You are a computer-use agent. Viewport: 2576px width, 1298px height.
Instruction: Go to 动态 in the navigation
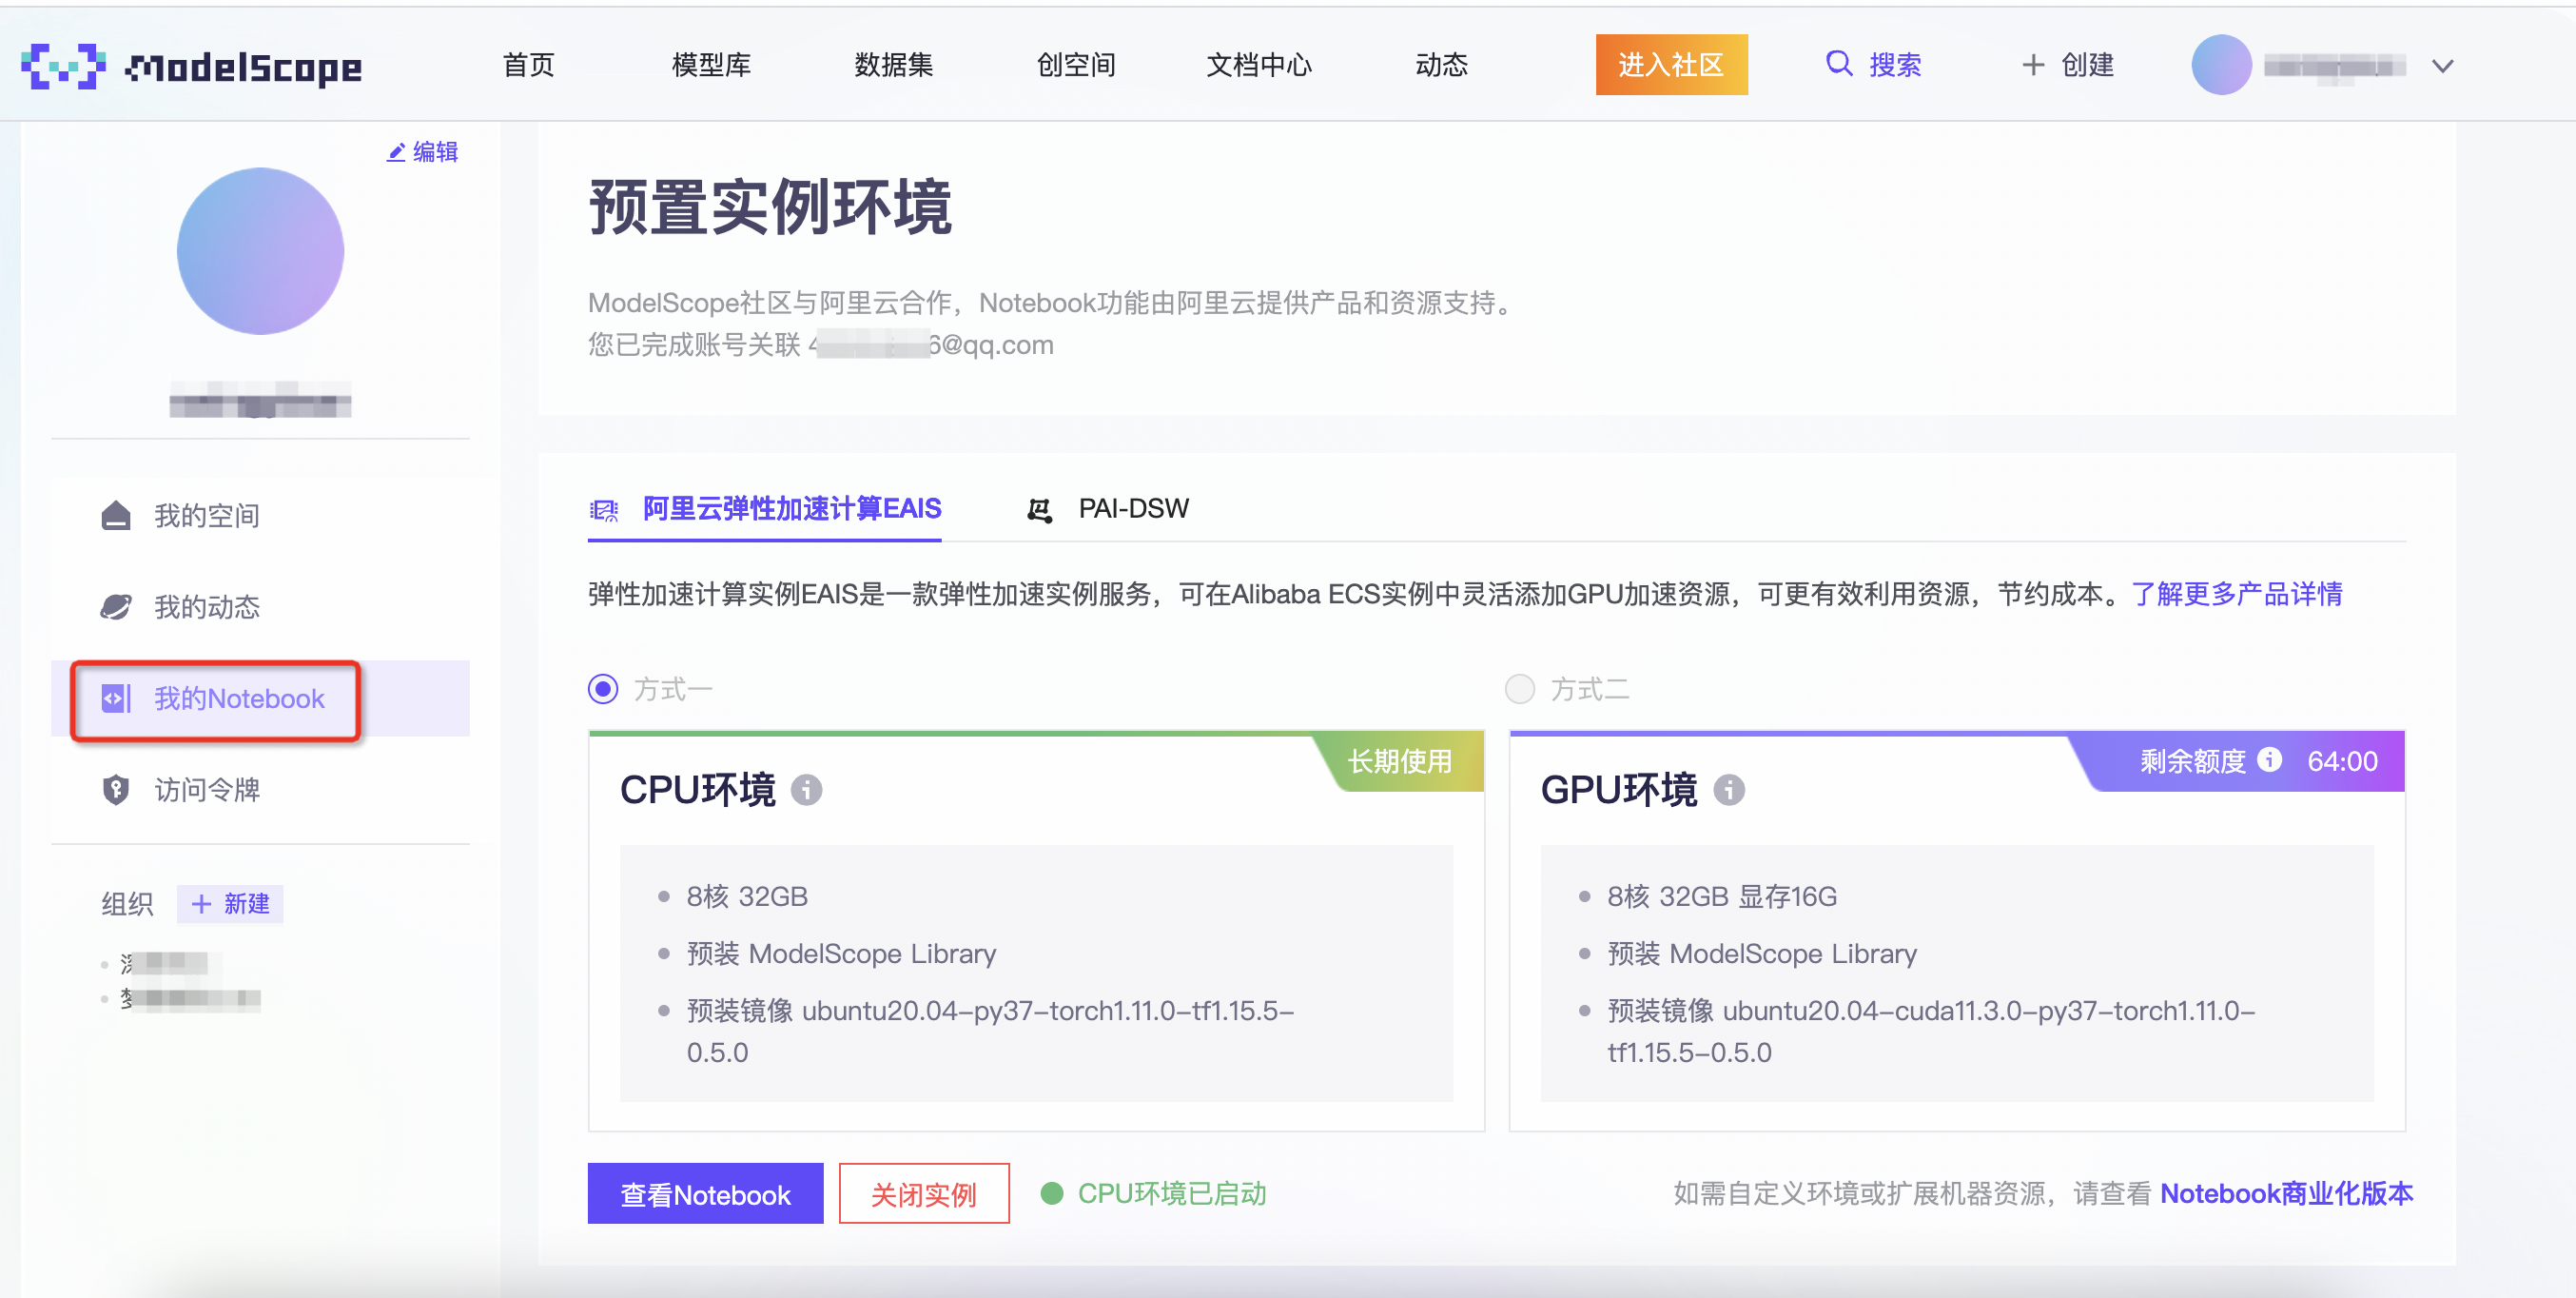coord(1441,66)
